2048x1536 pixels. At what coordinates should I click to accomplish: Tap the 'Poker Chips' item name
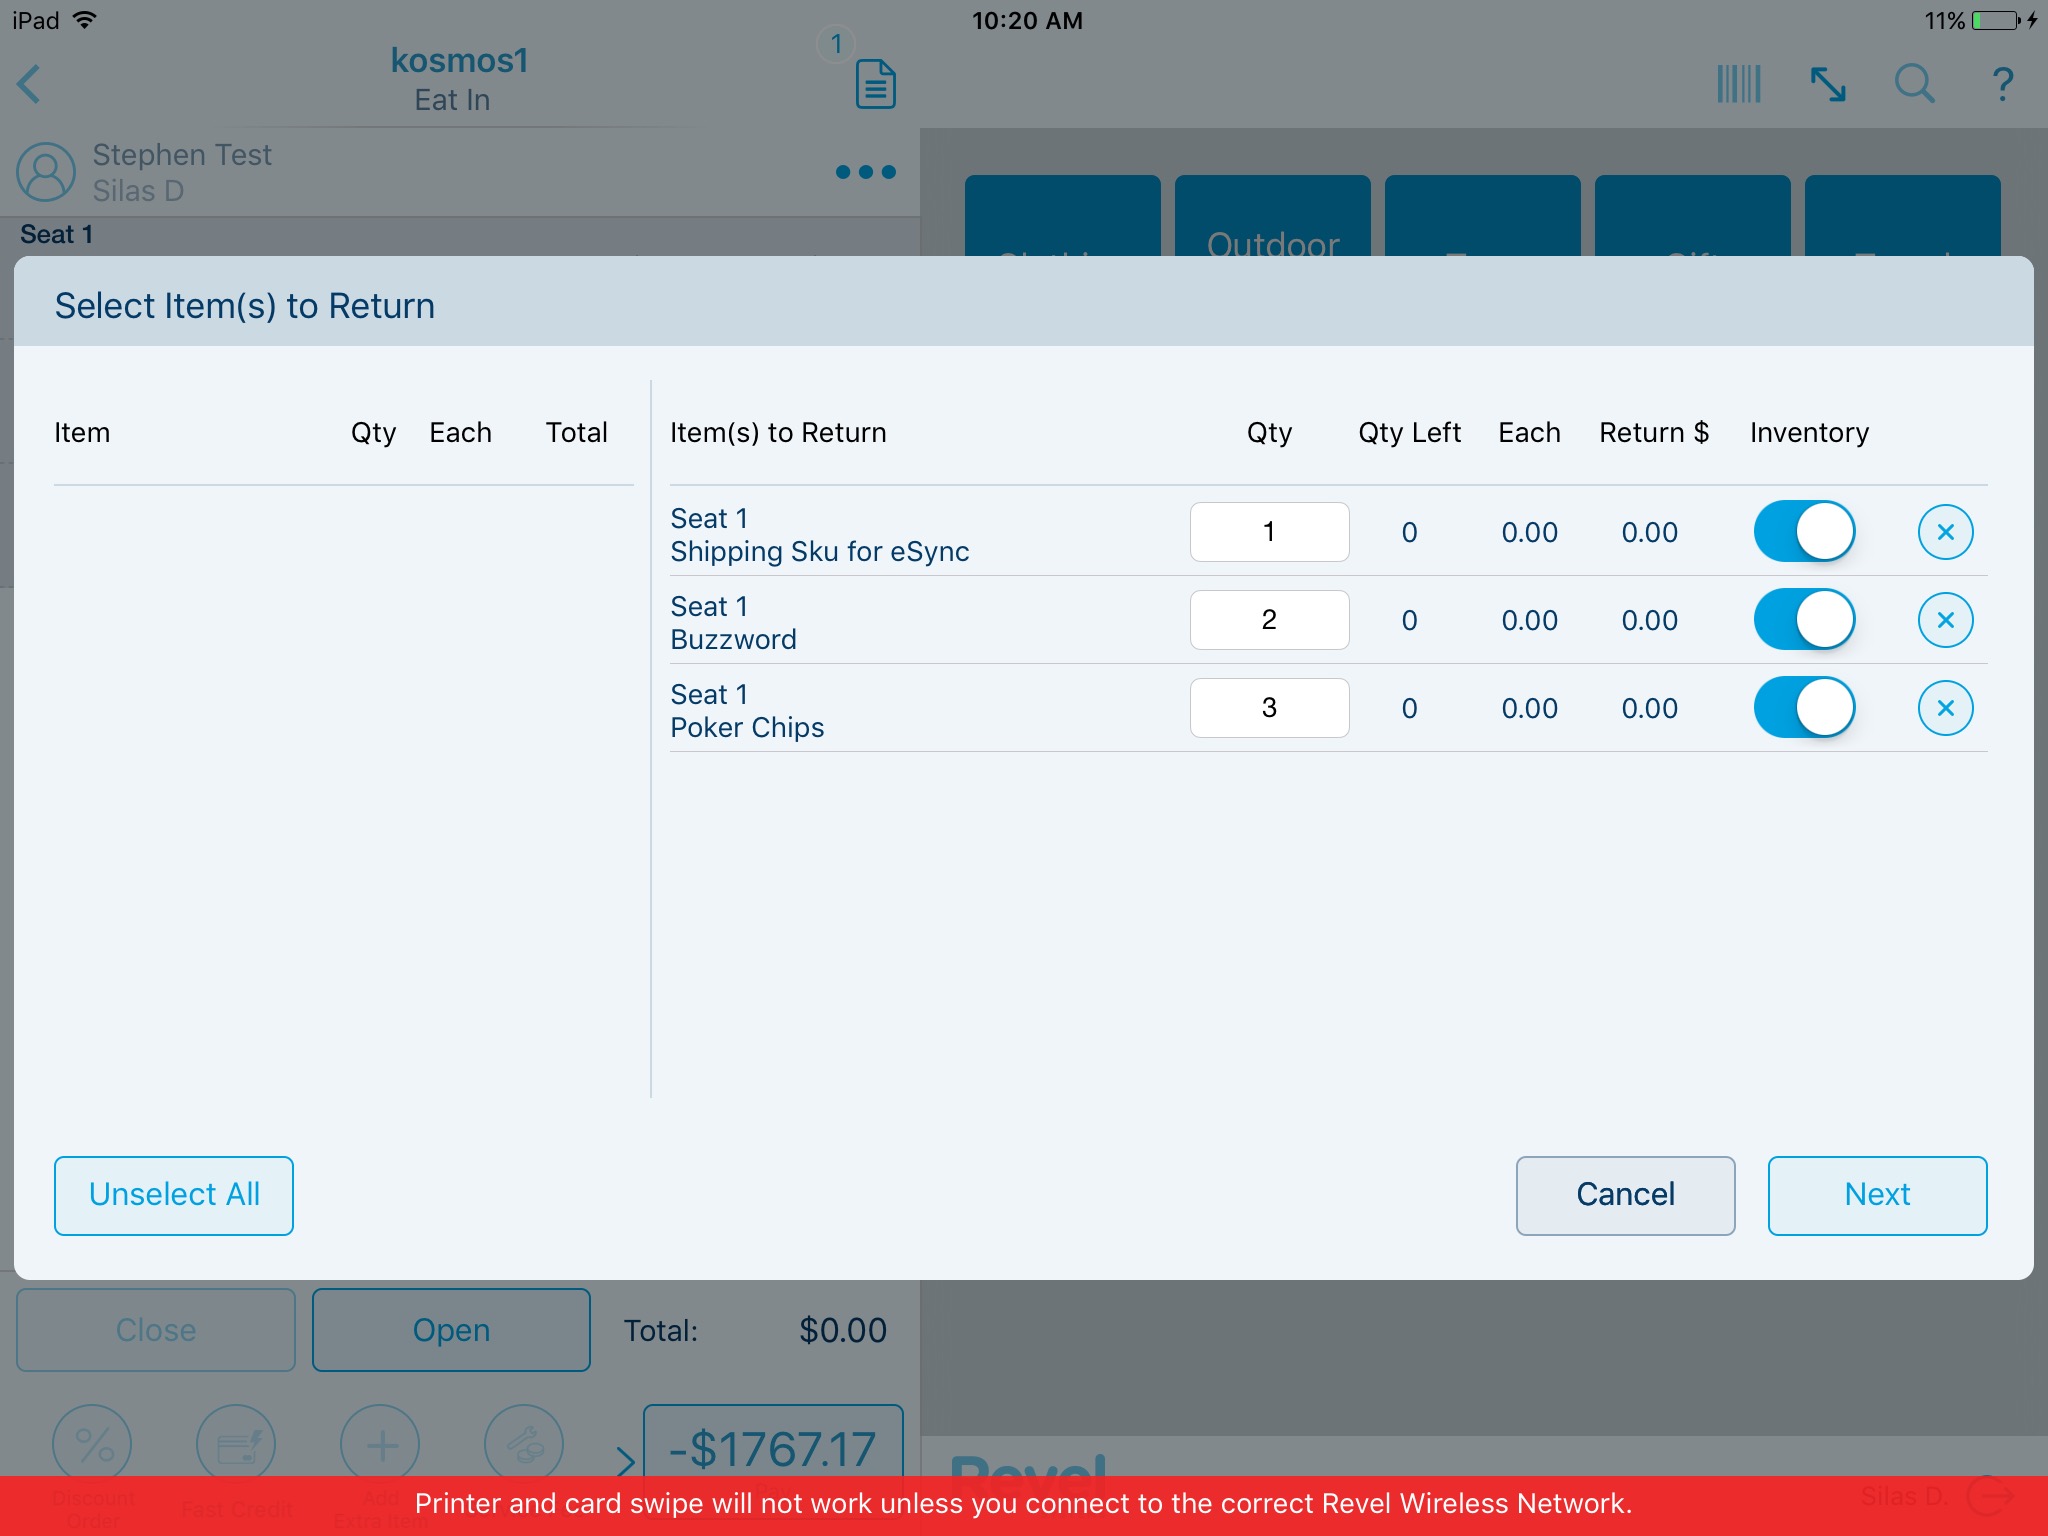747,728
